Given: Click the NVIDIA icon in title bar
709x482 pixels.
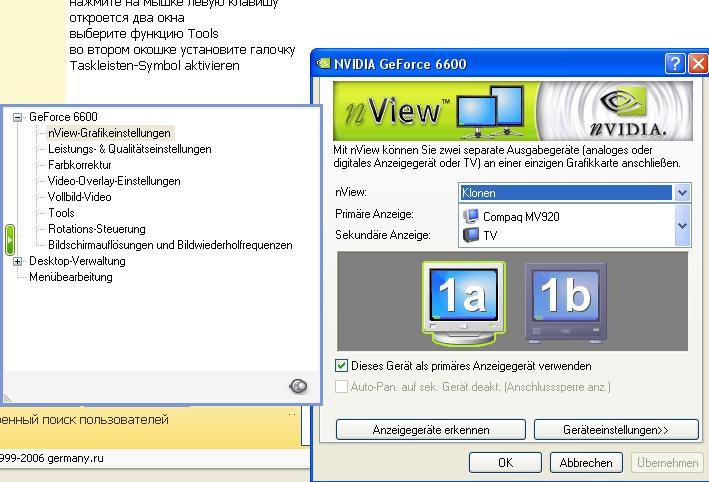Looking at the screenshot, I should click(324, 65).
